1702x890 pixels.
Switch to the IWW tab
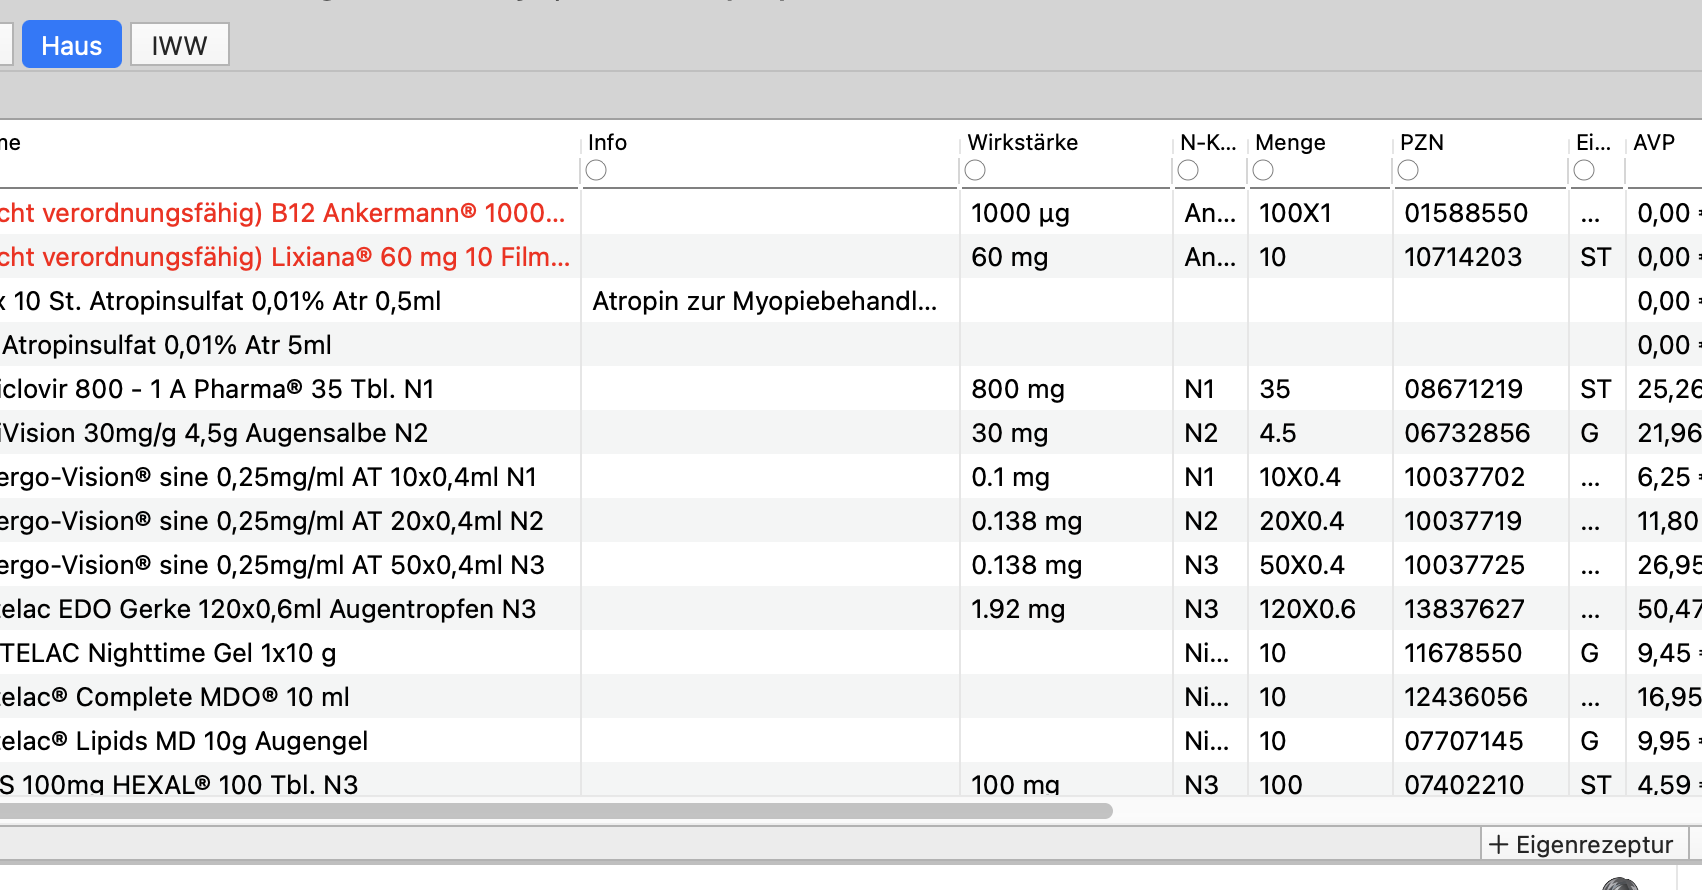(x=180, y=45)
